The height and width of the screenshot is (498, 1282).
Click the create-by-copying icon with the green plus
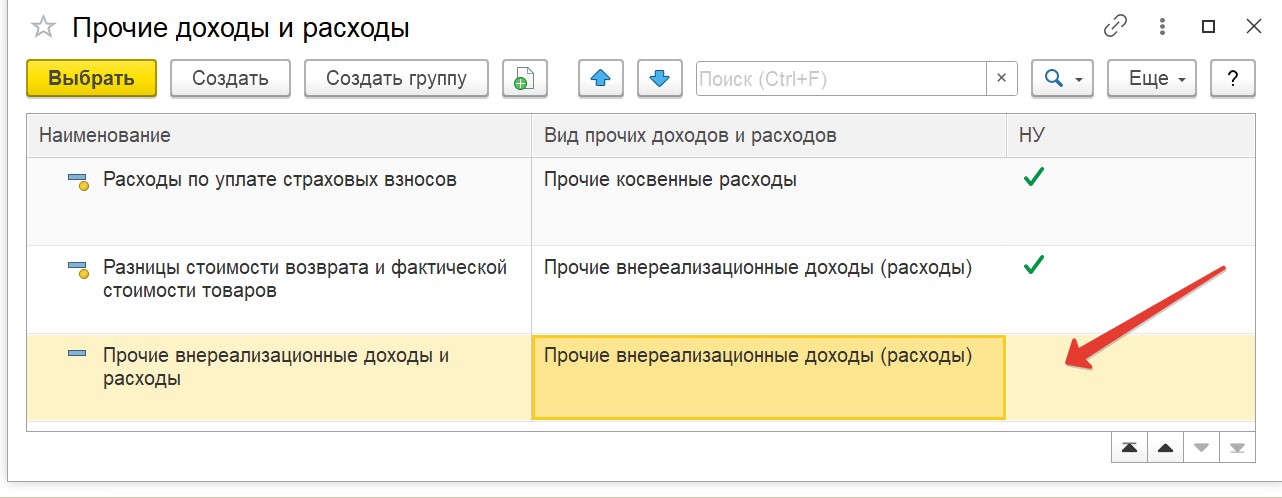pos(525,78)
